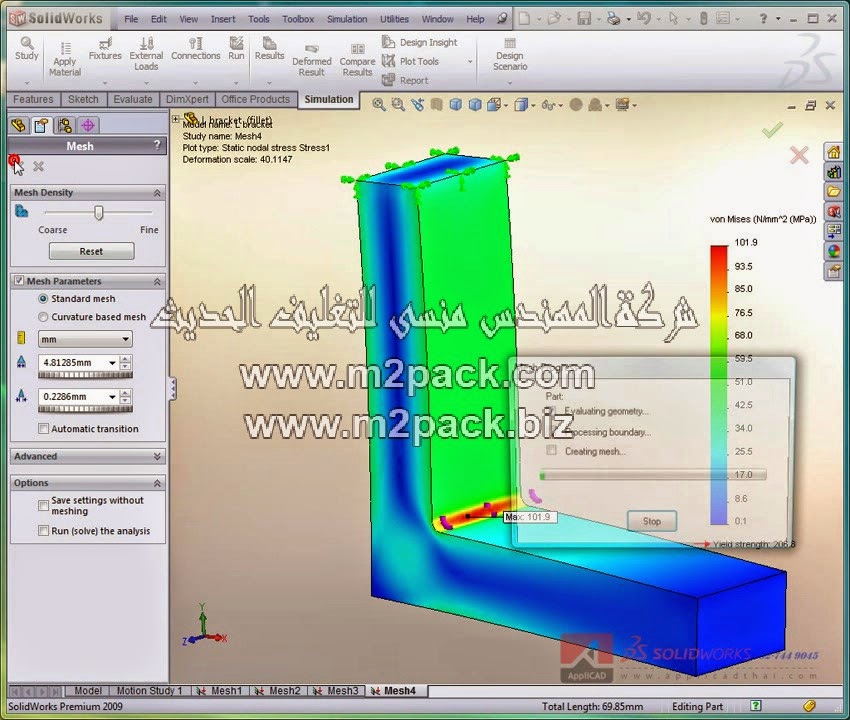Switch to the Office Products tab
This screenshot has height=720, width=850.
[x=256, y=99]
